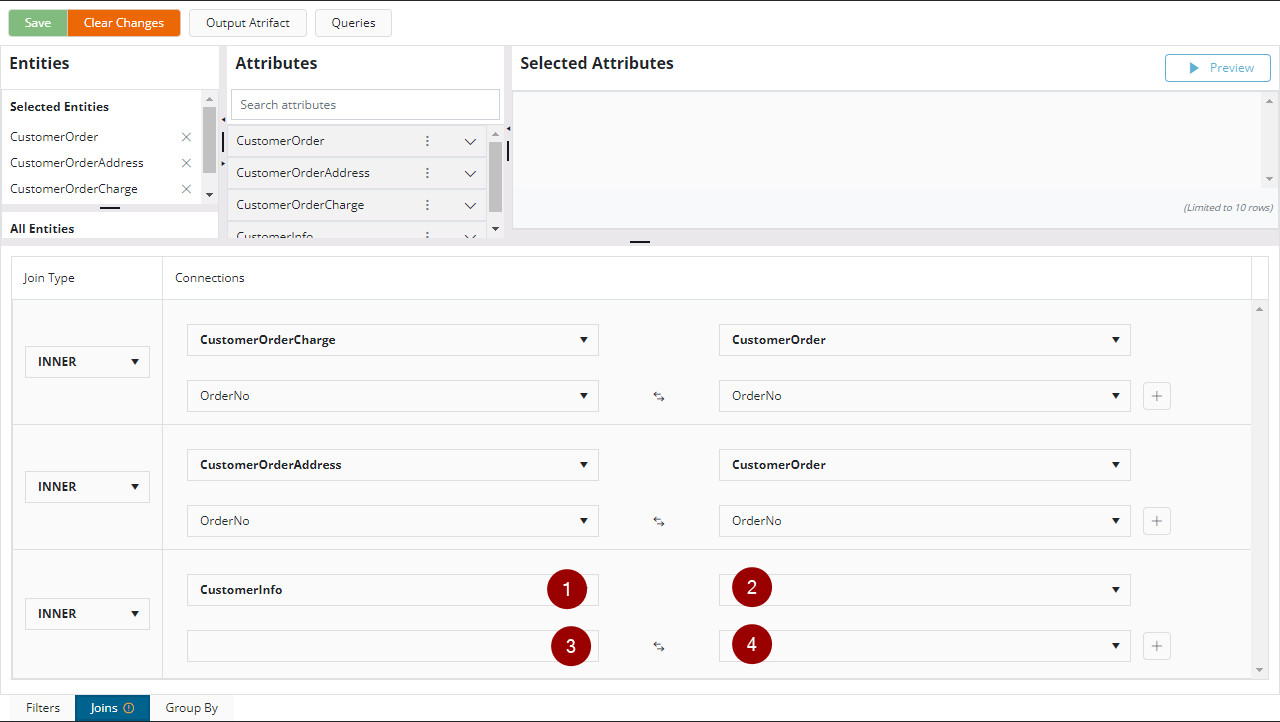Click the Save button
1280x722 pixels.
click(x=38, y=23)
